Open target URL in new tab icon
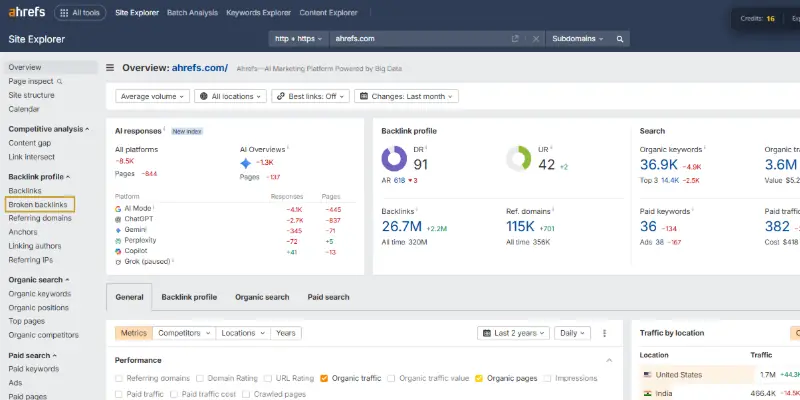The image size is (800, 400). (515, 39)
